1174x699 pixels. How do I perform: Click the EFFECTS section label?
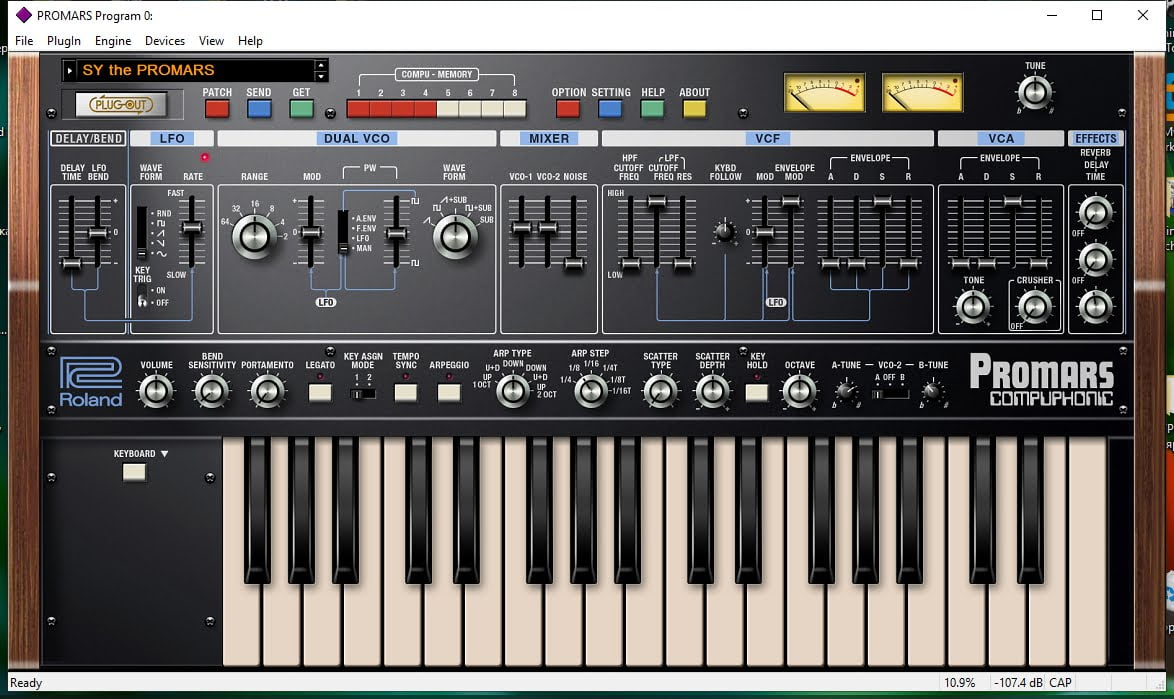pos(1095,138)
